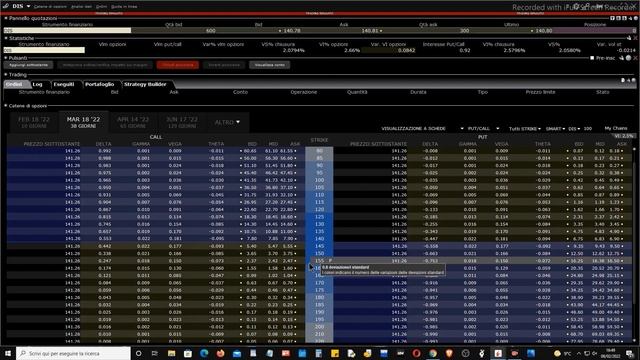Collapse the Statistiche section
Screen dimensions: 640x360
pos(6,38)
